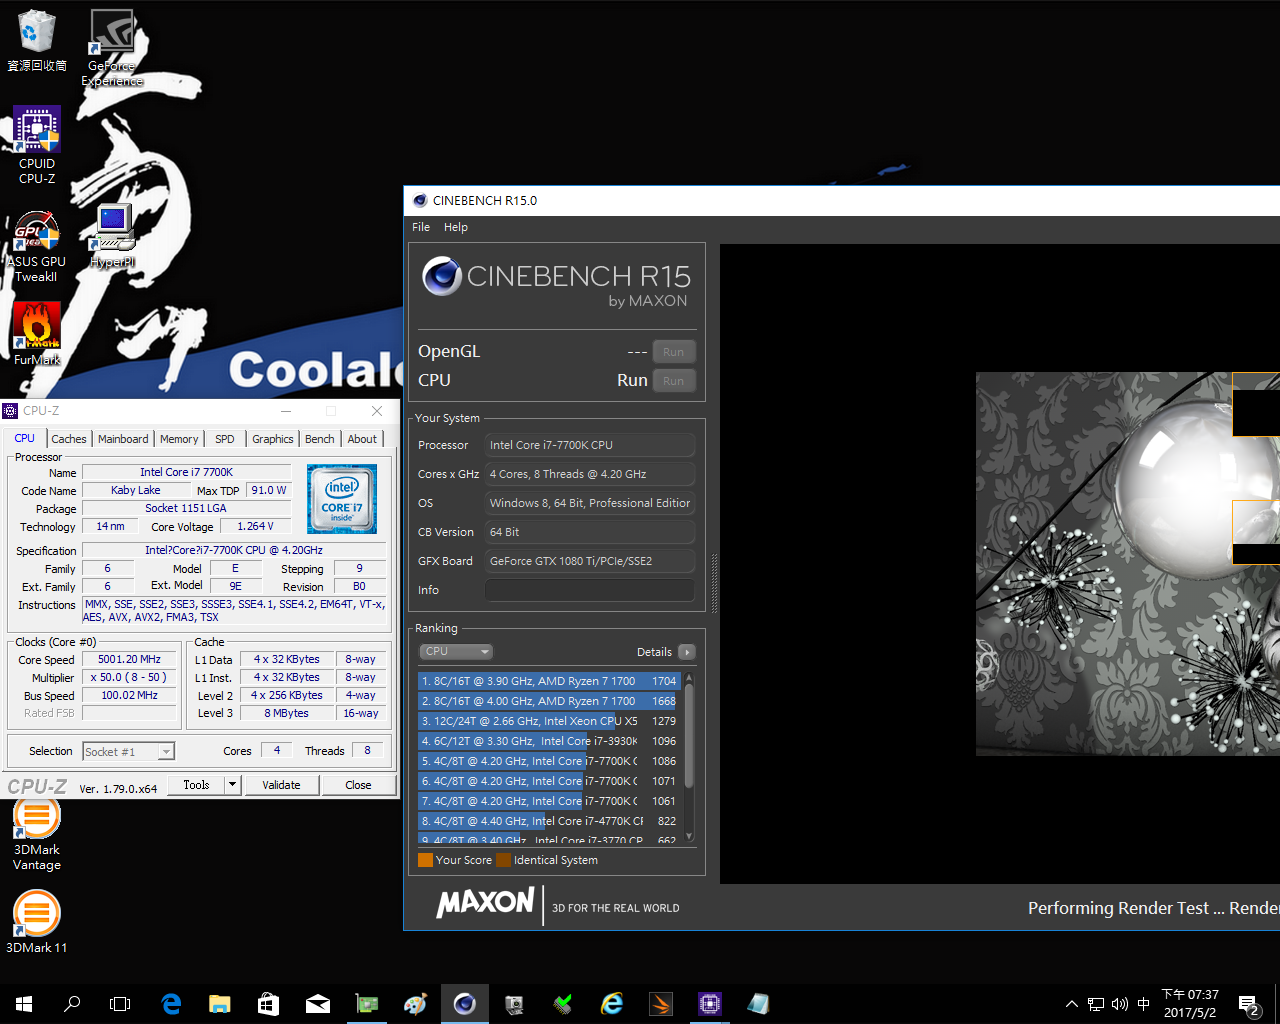Screen dimensions: 1280x1024
Task: Select ranking entry i7-3930K score 1096
Action: [548, 741]
